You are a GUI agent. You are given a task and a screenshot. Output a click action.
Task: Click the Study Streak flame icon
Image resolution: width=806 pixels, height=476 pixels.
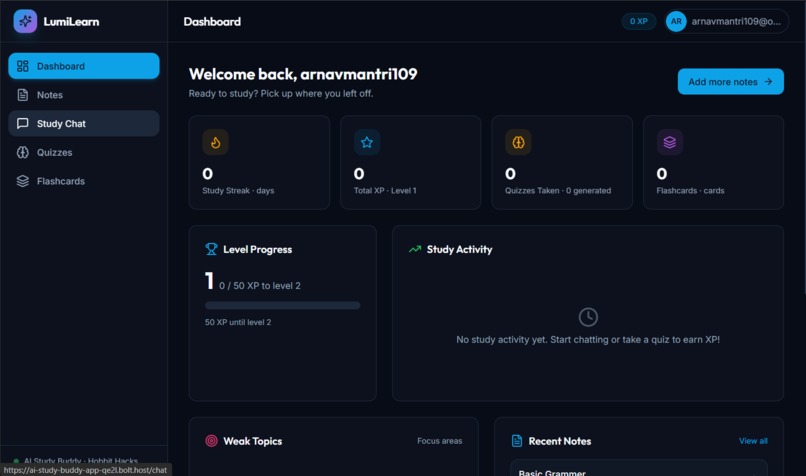[215, 142]
